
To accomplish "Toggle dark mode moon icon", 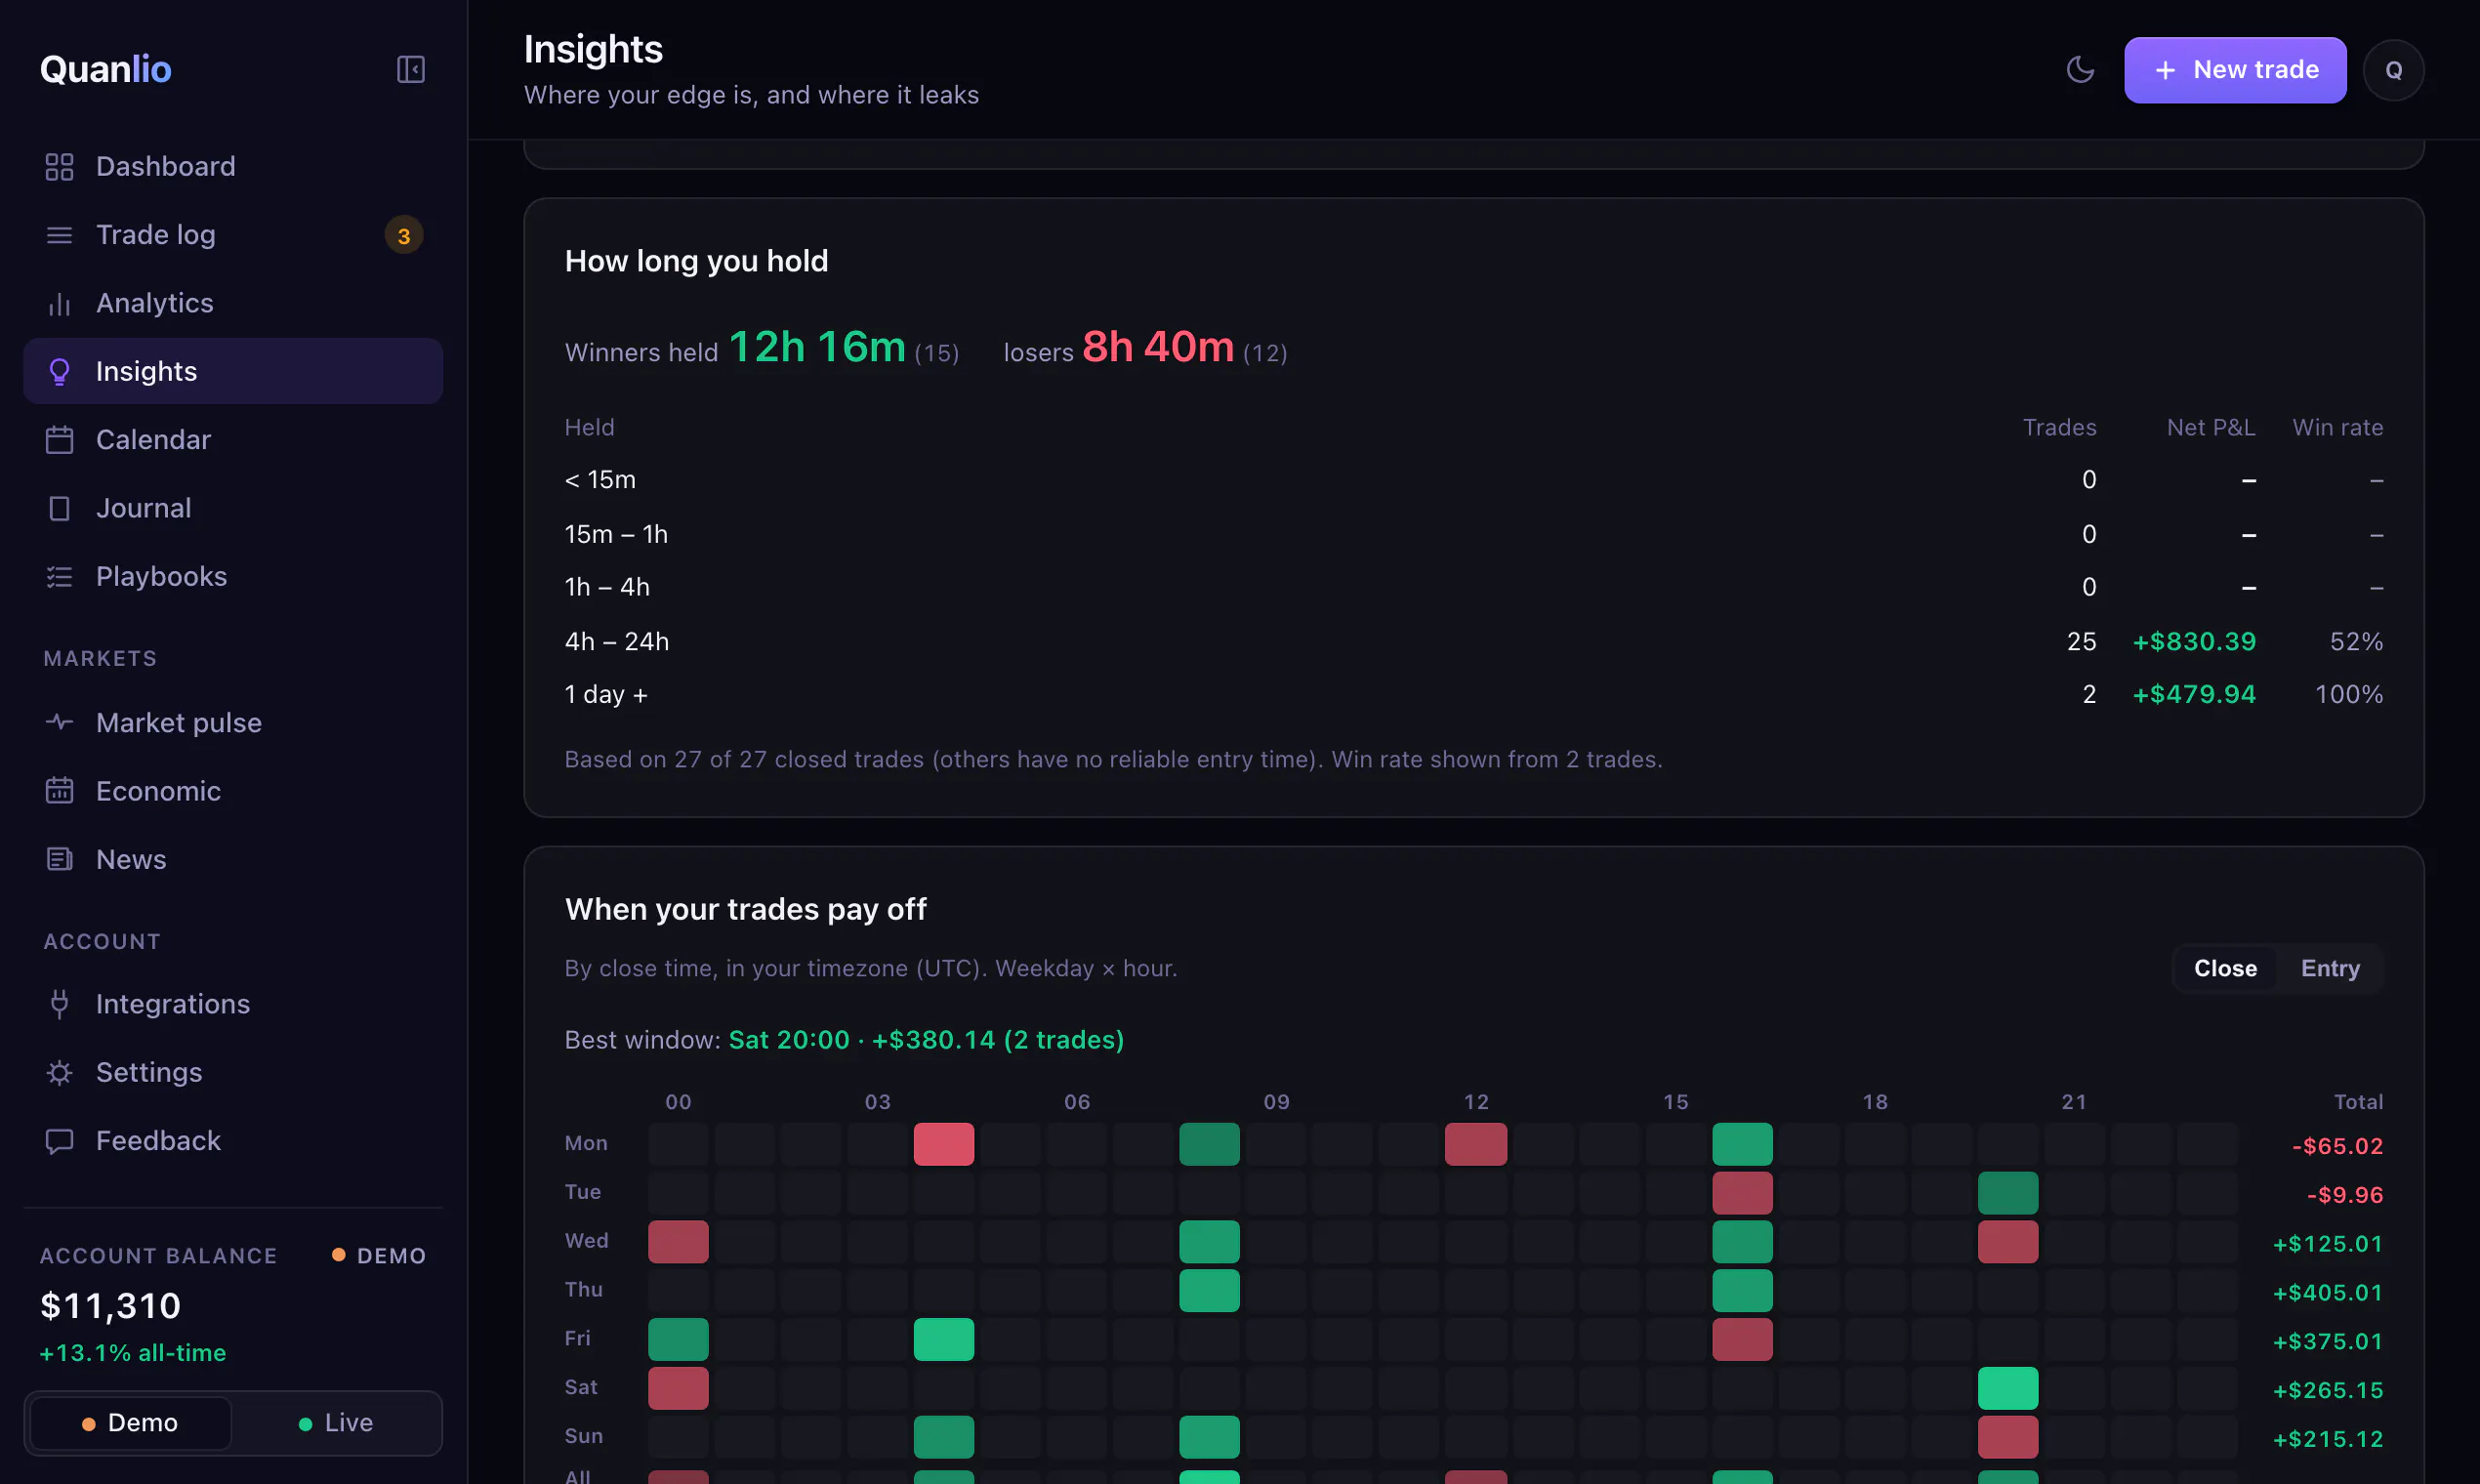I will coord(2080,69).
